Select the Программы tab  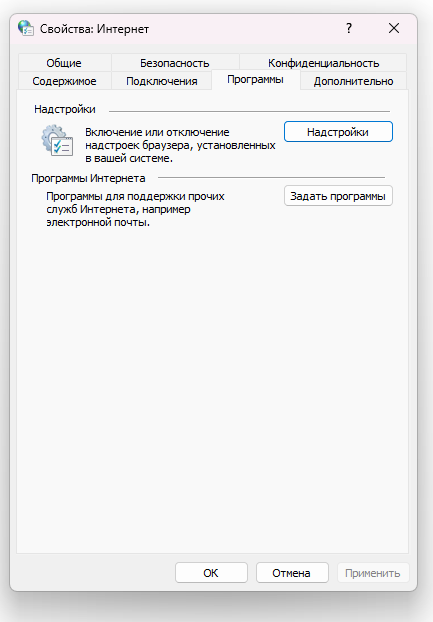click(255, 80)
